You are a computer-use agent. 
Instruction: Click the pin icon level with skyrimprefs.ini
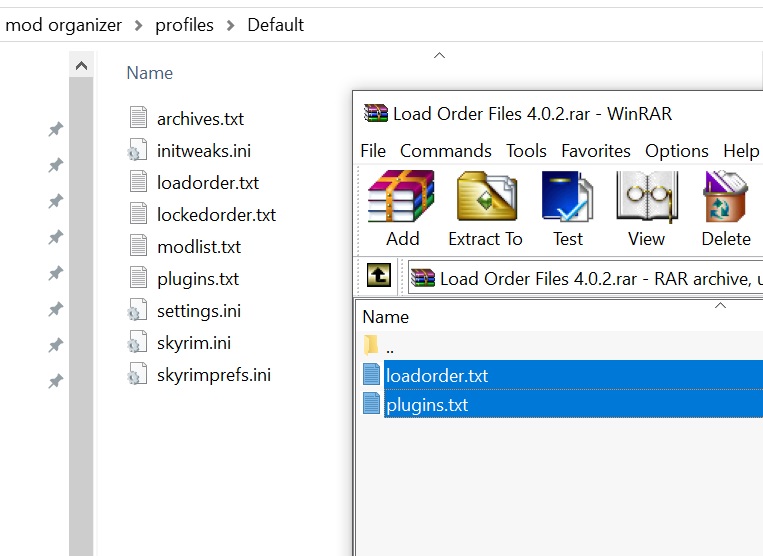coord(55,381)
